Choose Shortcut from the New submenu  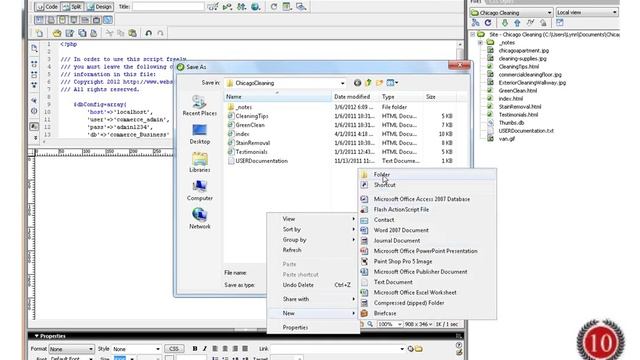427,185
